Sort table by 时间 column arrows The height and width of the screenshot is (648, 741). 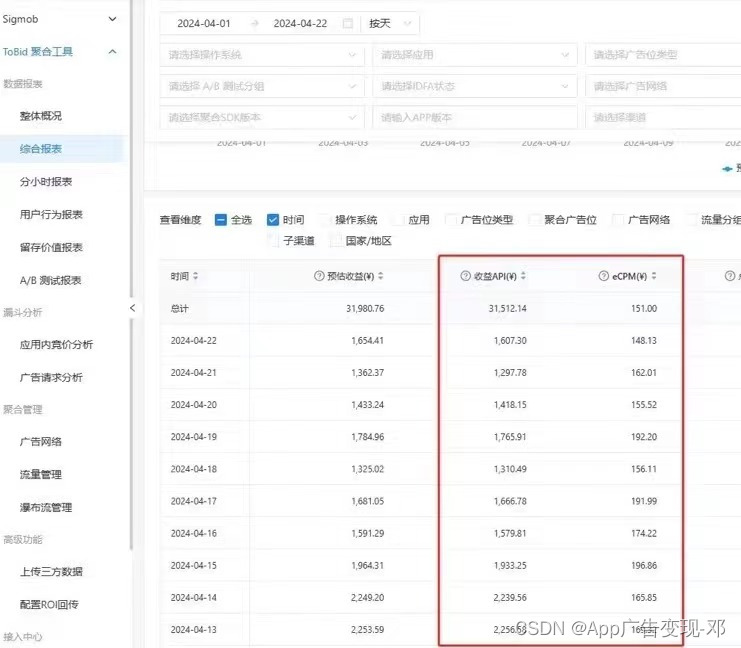click(x=195, y=276)
